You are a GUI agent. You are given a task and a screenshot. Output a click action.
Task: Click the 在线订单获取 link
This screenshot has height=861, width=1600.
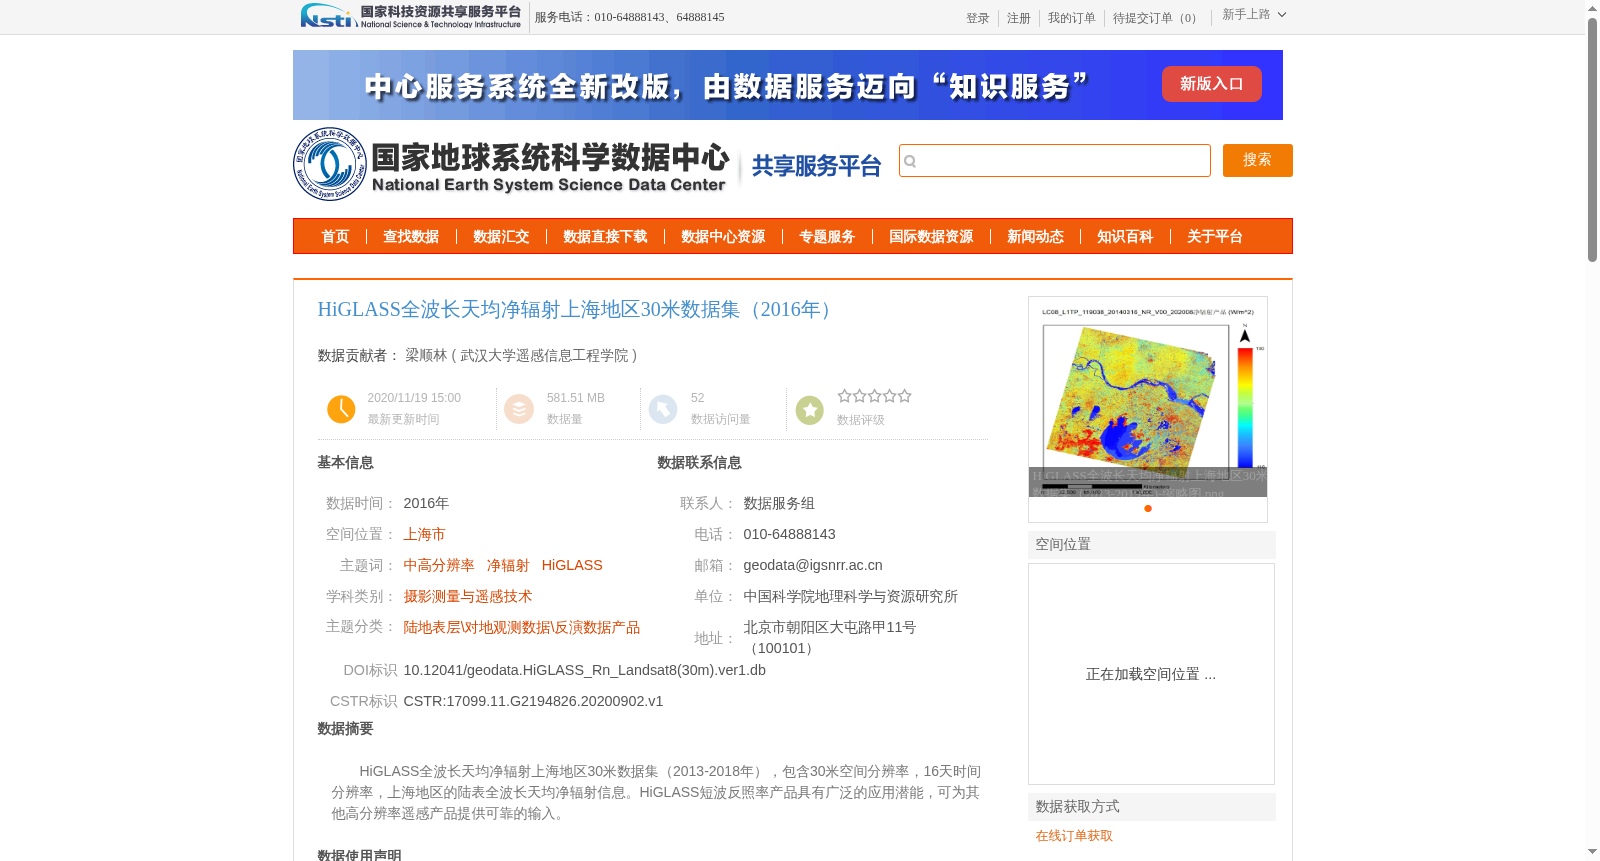[1074, 836]
